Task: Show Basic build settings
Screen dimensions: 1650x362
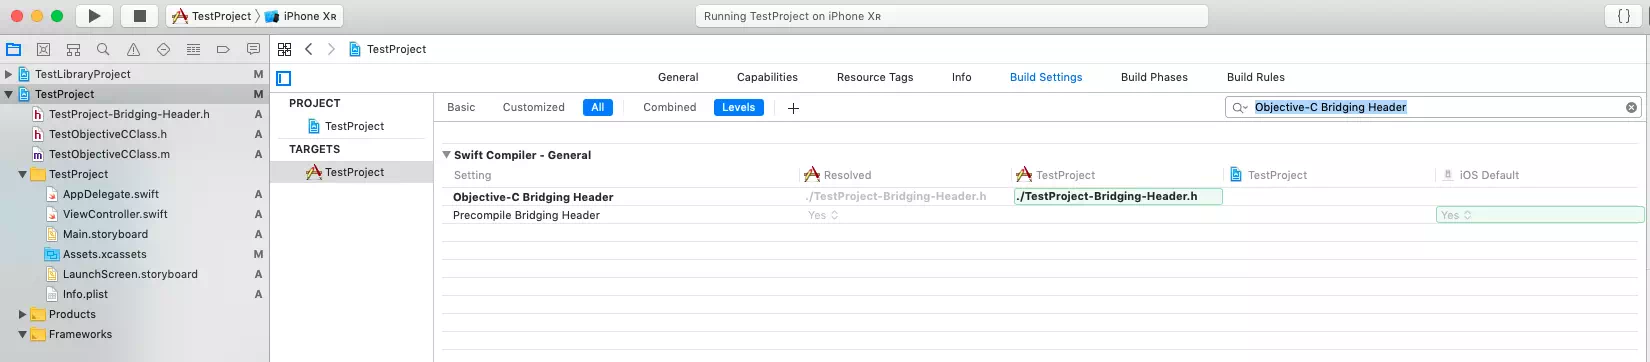Action: tap(461, 107)
